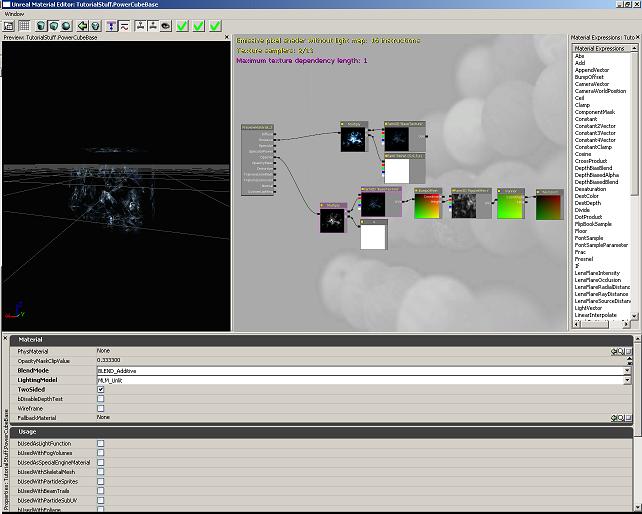Screen dimensions: 642x514
Task: Click PhysMaterial row clear box icon
Action: tap(628, 351)
